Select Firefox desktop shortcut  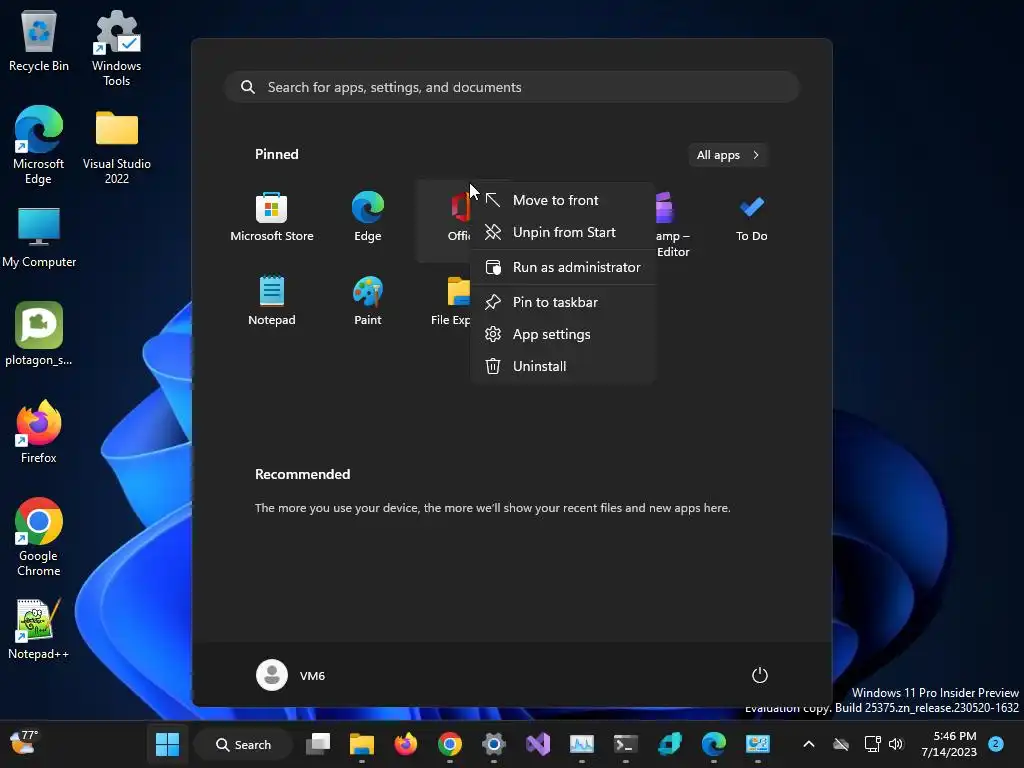coord(39,432)
